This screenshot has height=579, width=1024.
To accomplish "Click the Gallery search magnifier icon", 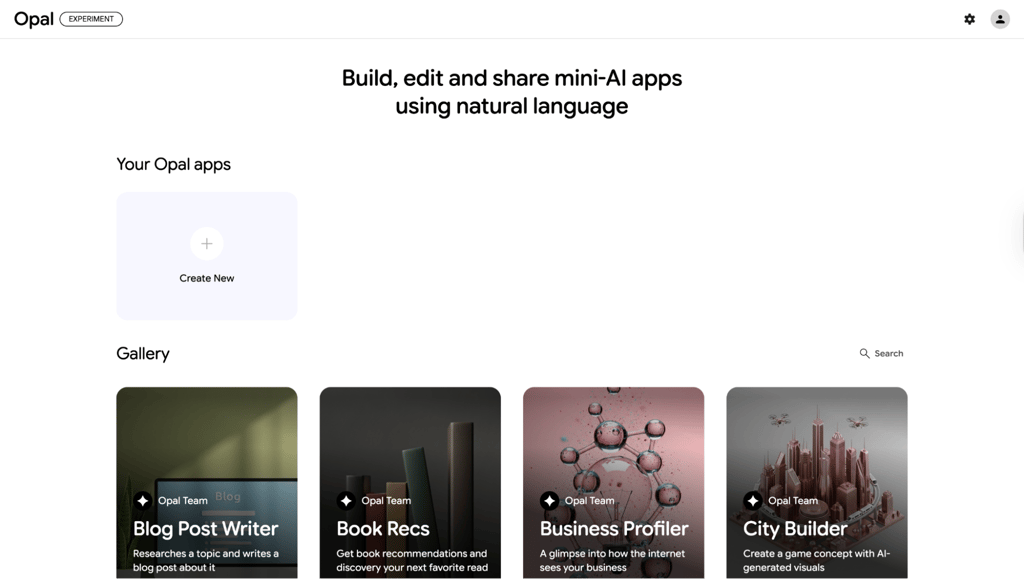I will [864, 353].
